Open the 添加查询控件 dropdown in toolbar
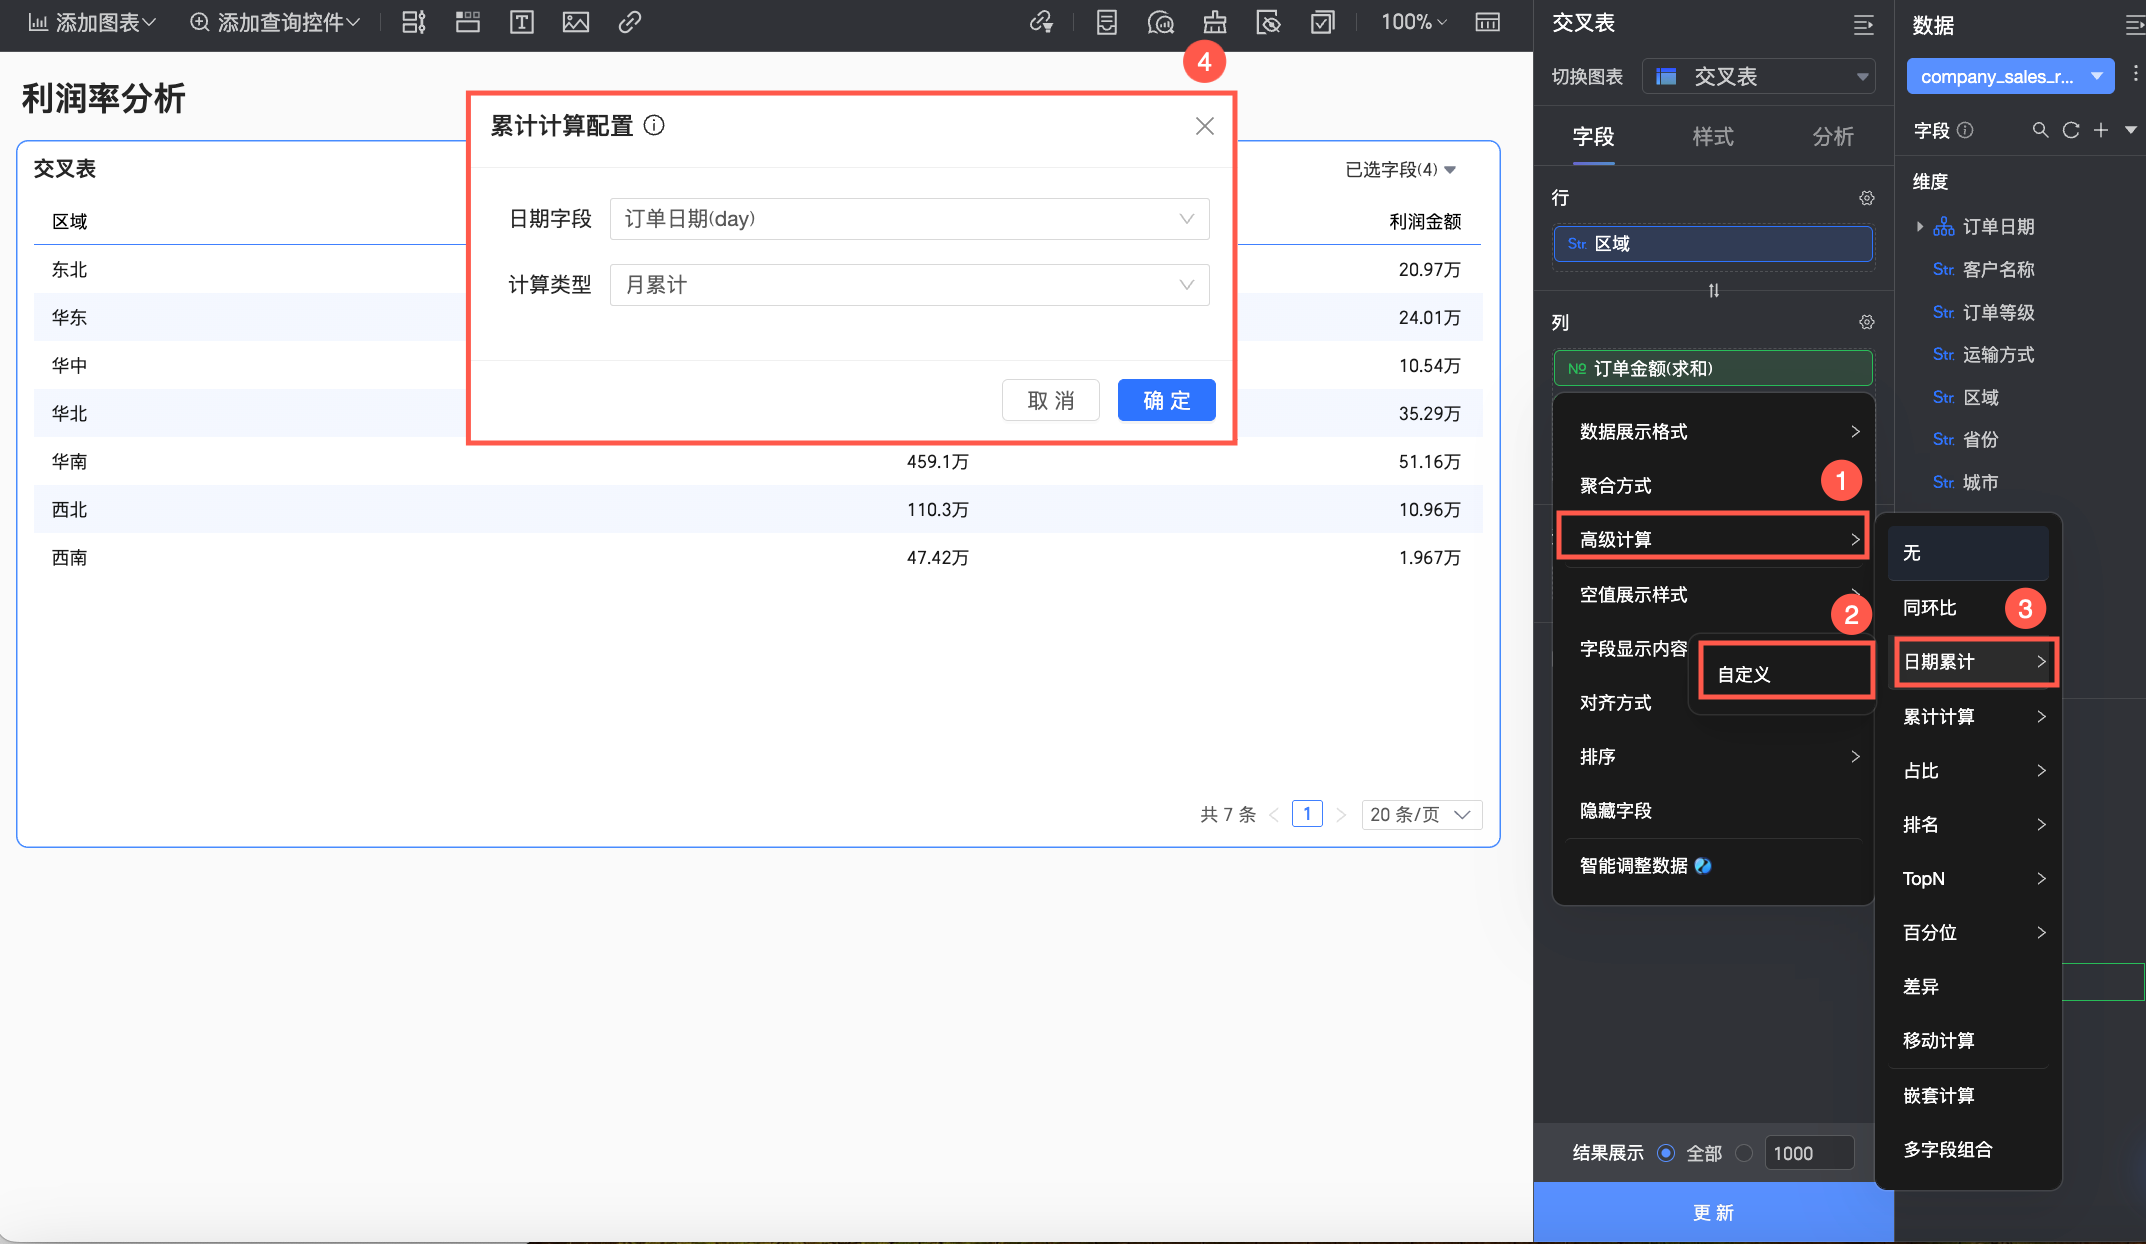 click(x=275, y=22)
